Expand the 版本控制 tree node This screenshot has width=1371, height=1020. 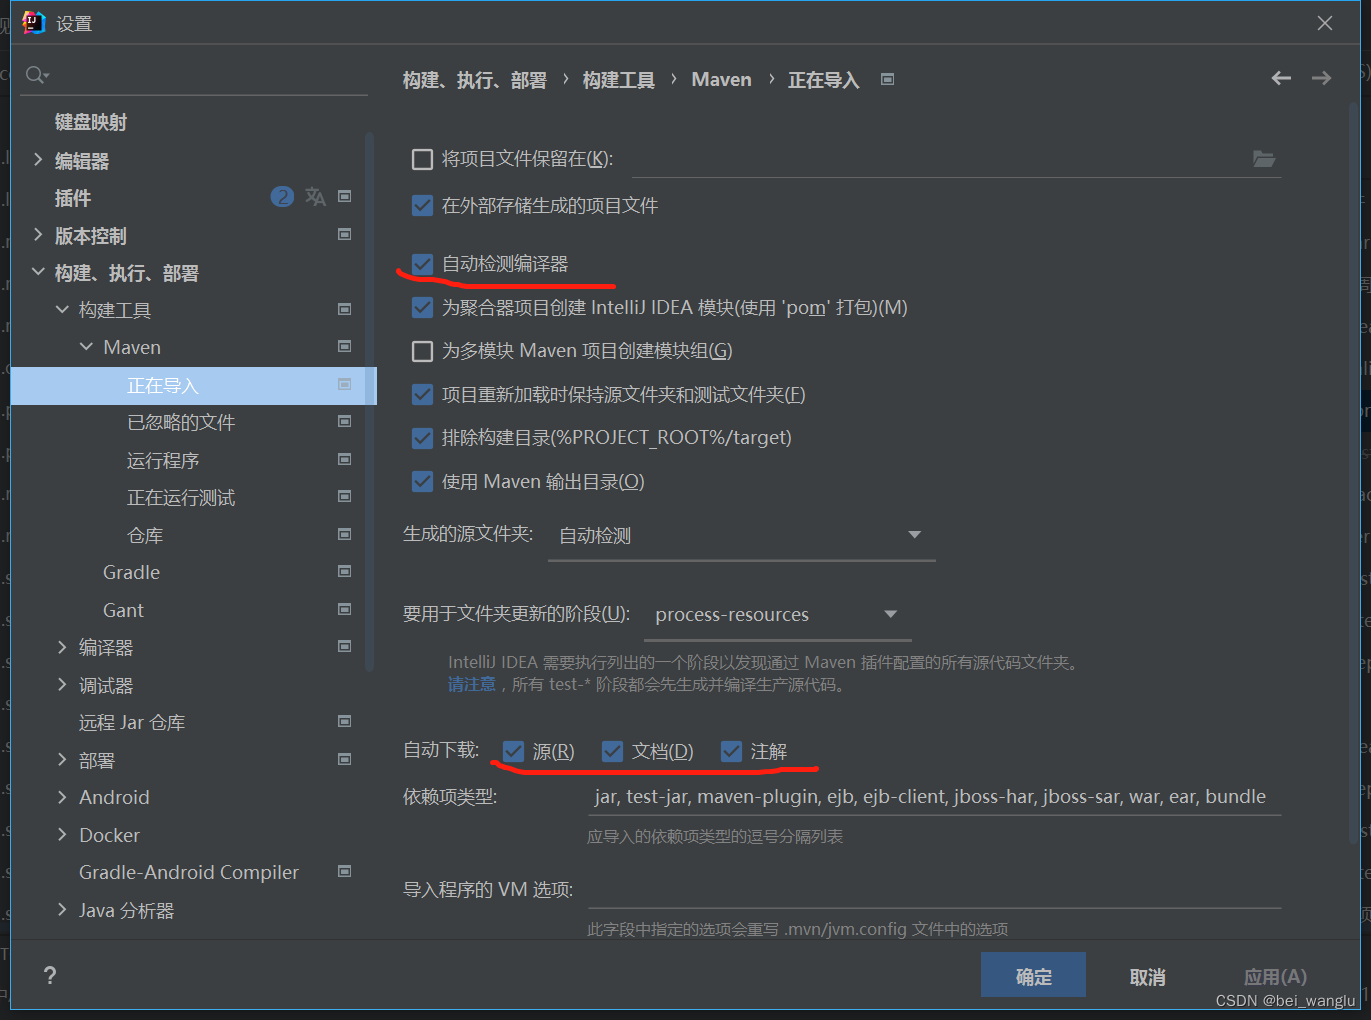coord(38,235)
